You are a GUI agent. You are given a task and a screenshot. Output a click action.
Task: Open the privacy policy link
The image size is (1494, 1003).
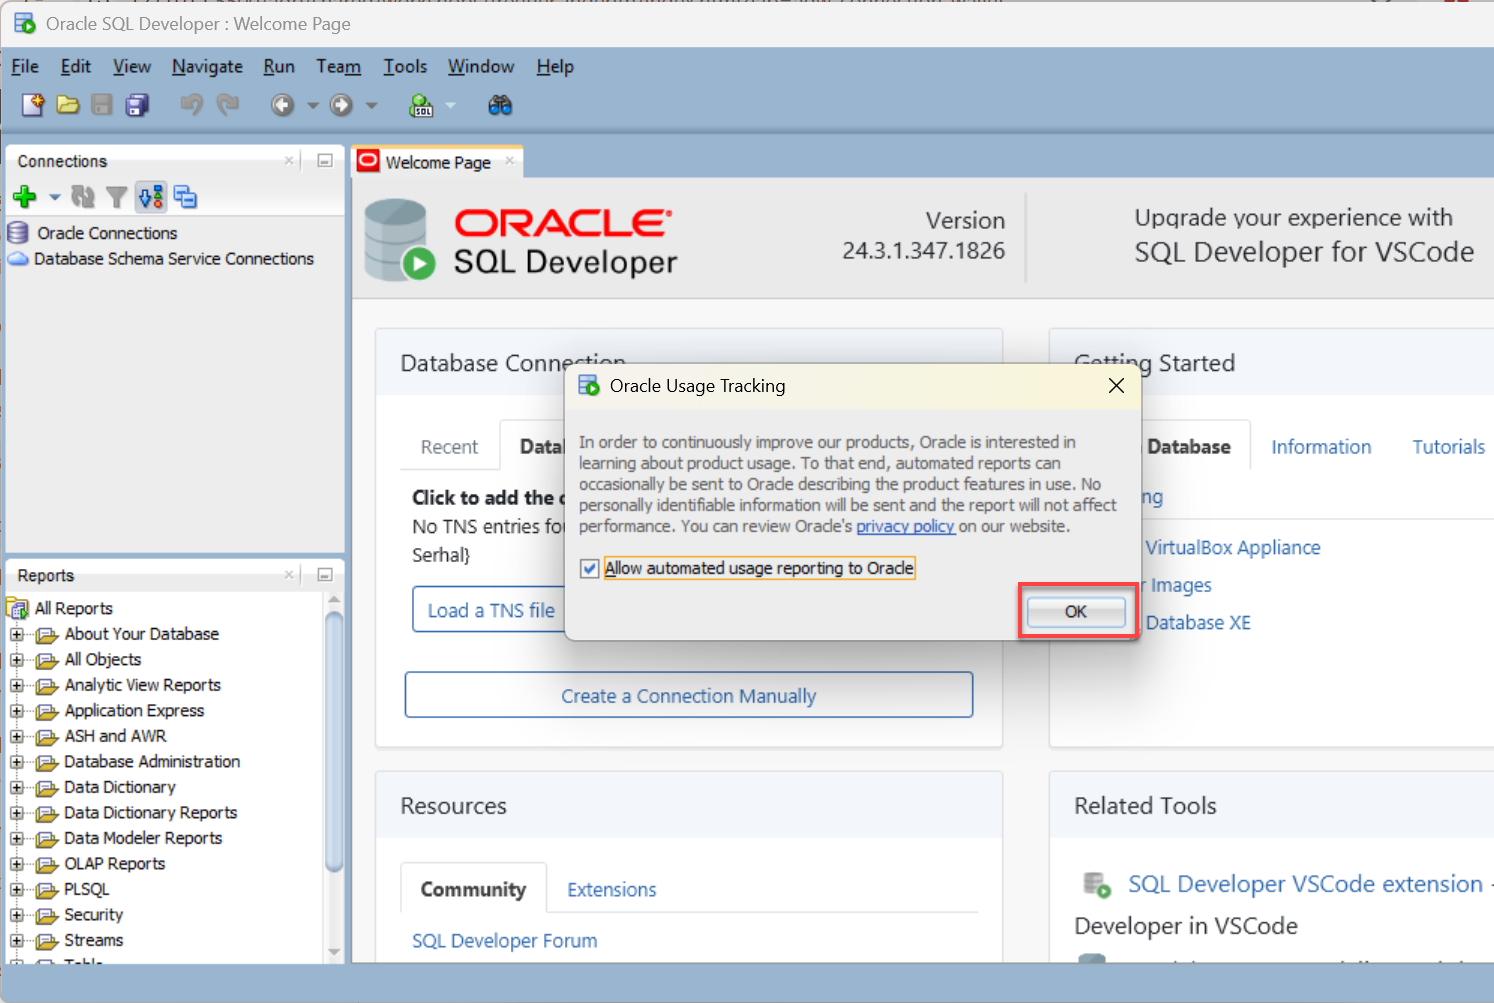[905, 526]
